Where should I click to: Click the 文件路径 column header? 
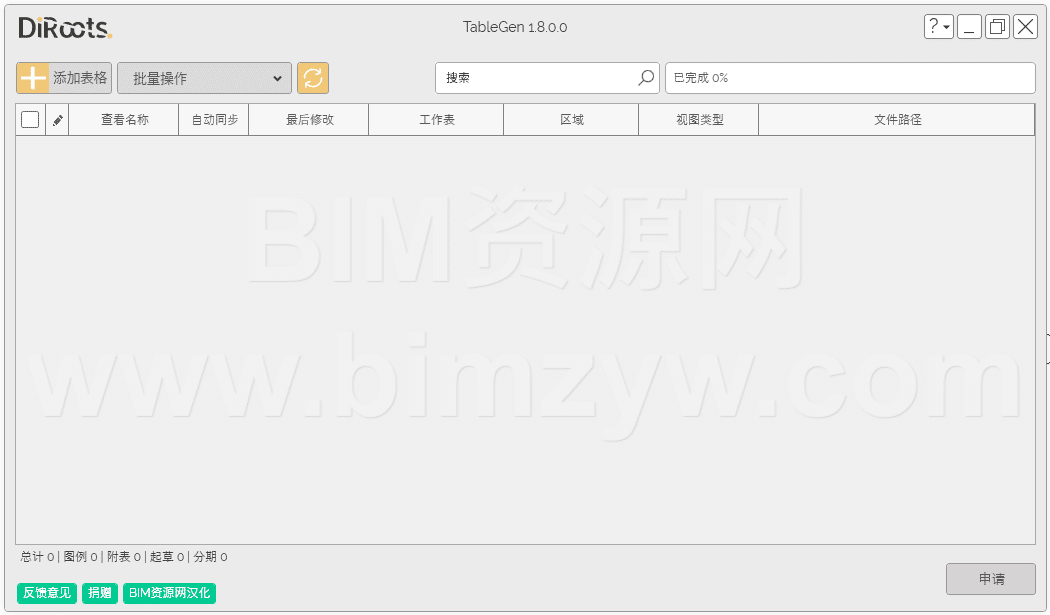click(897, 120)
